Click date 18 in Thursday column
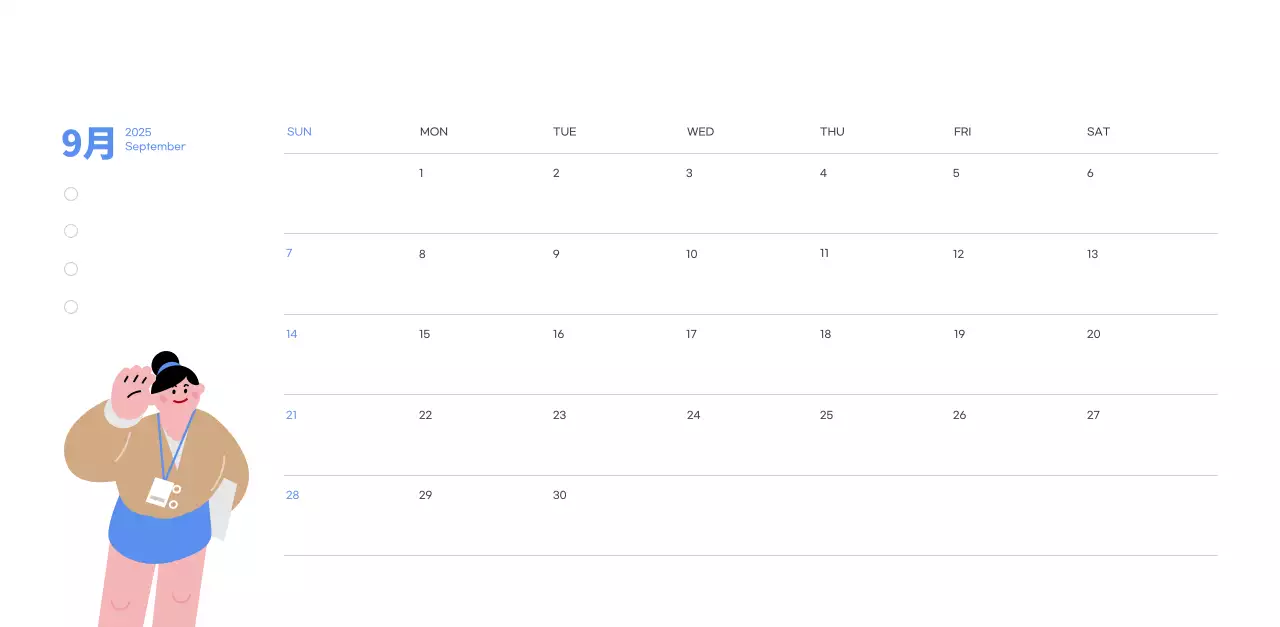 [825, 334]
